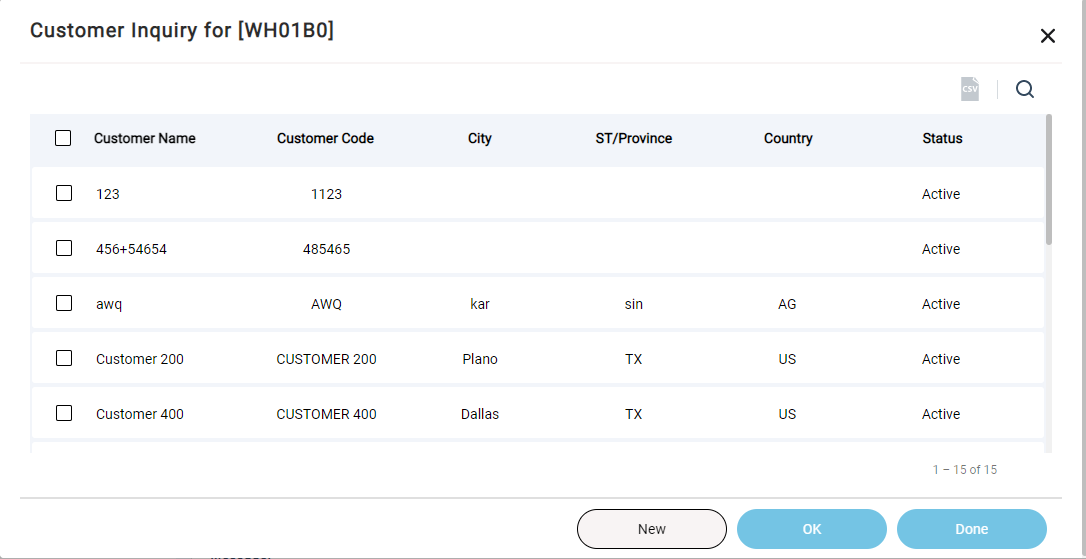The height and width of the screenshot is (559, 1086).
Task: Click the Customer Code column header
Action: click(x=325, y=139)
